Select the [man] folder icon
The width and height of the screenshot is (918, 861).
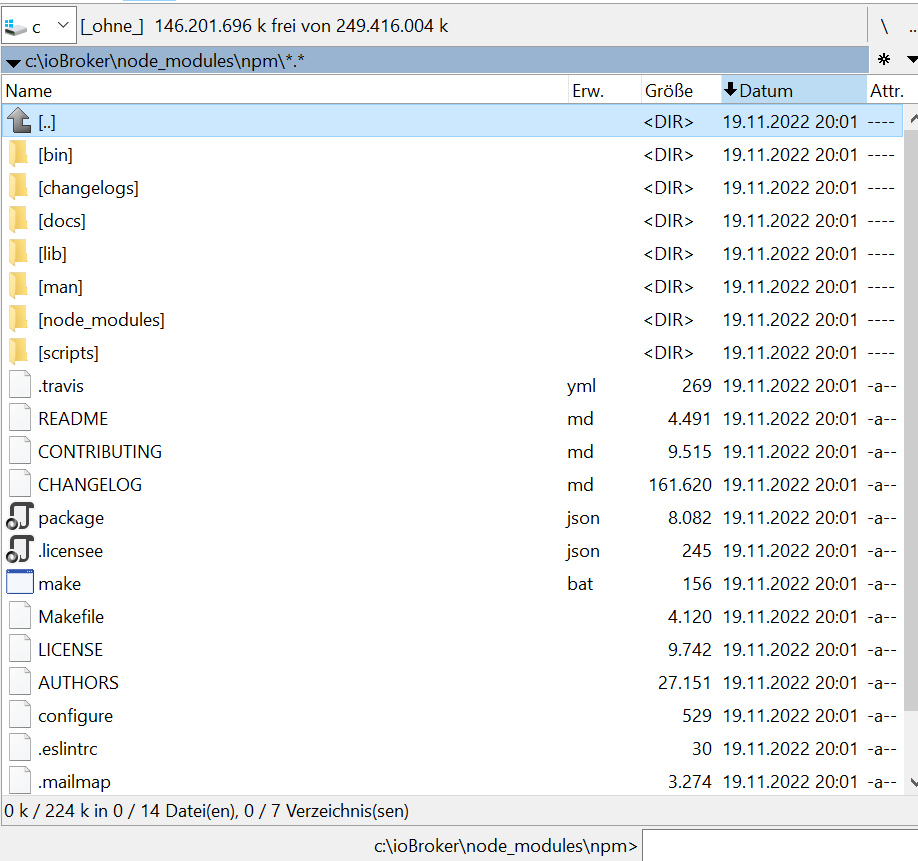pos(19,287)
